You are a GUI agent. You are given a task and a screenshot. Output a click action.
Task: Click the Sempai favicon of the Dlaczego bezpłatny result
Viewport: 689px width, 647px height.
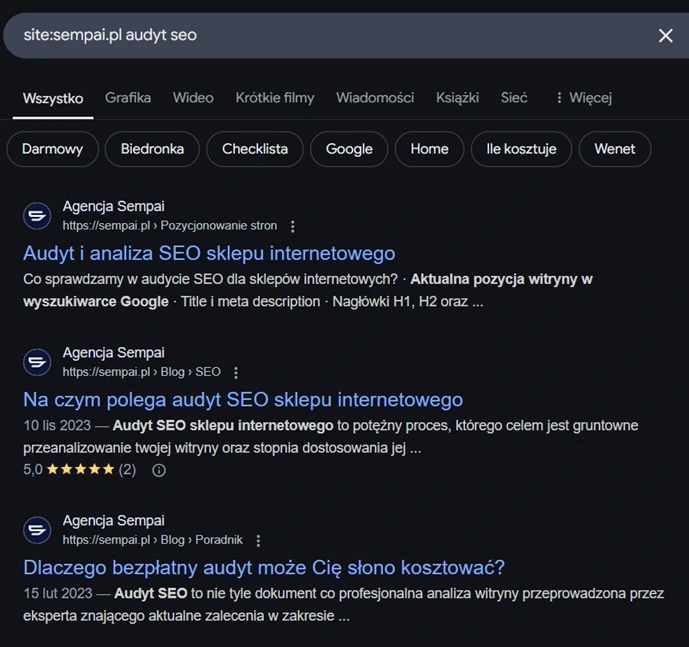(x=37, y=530)
